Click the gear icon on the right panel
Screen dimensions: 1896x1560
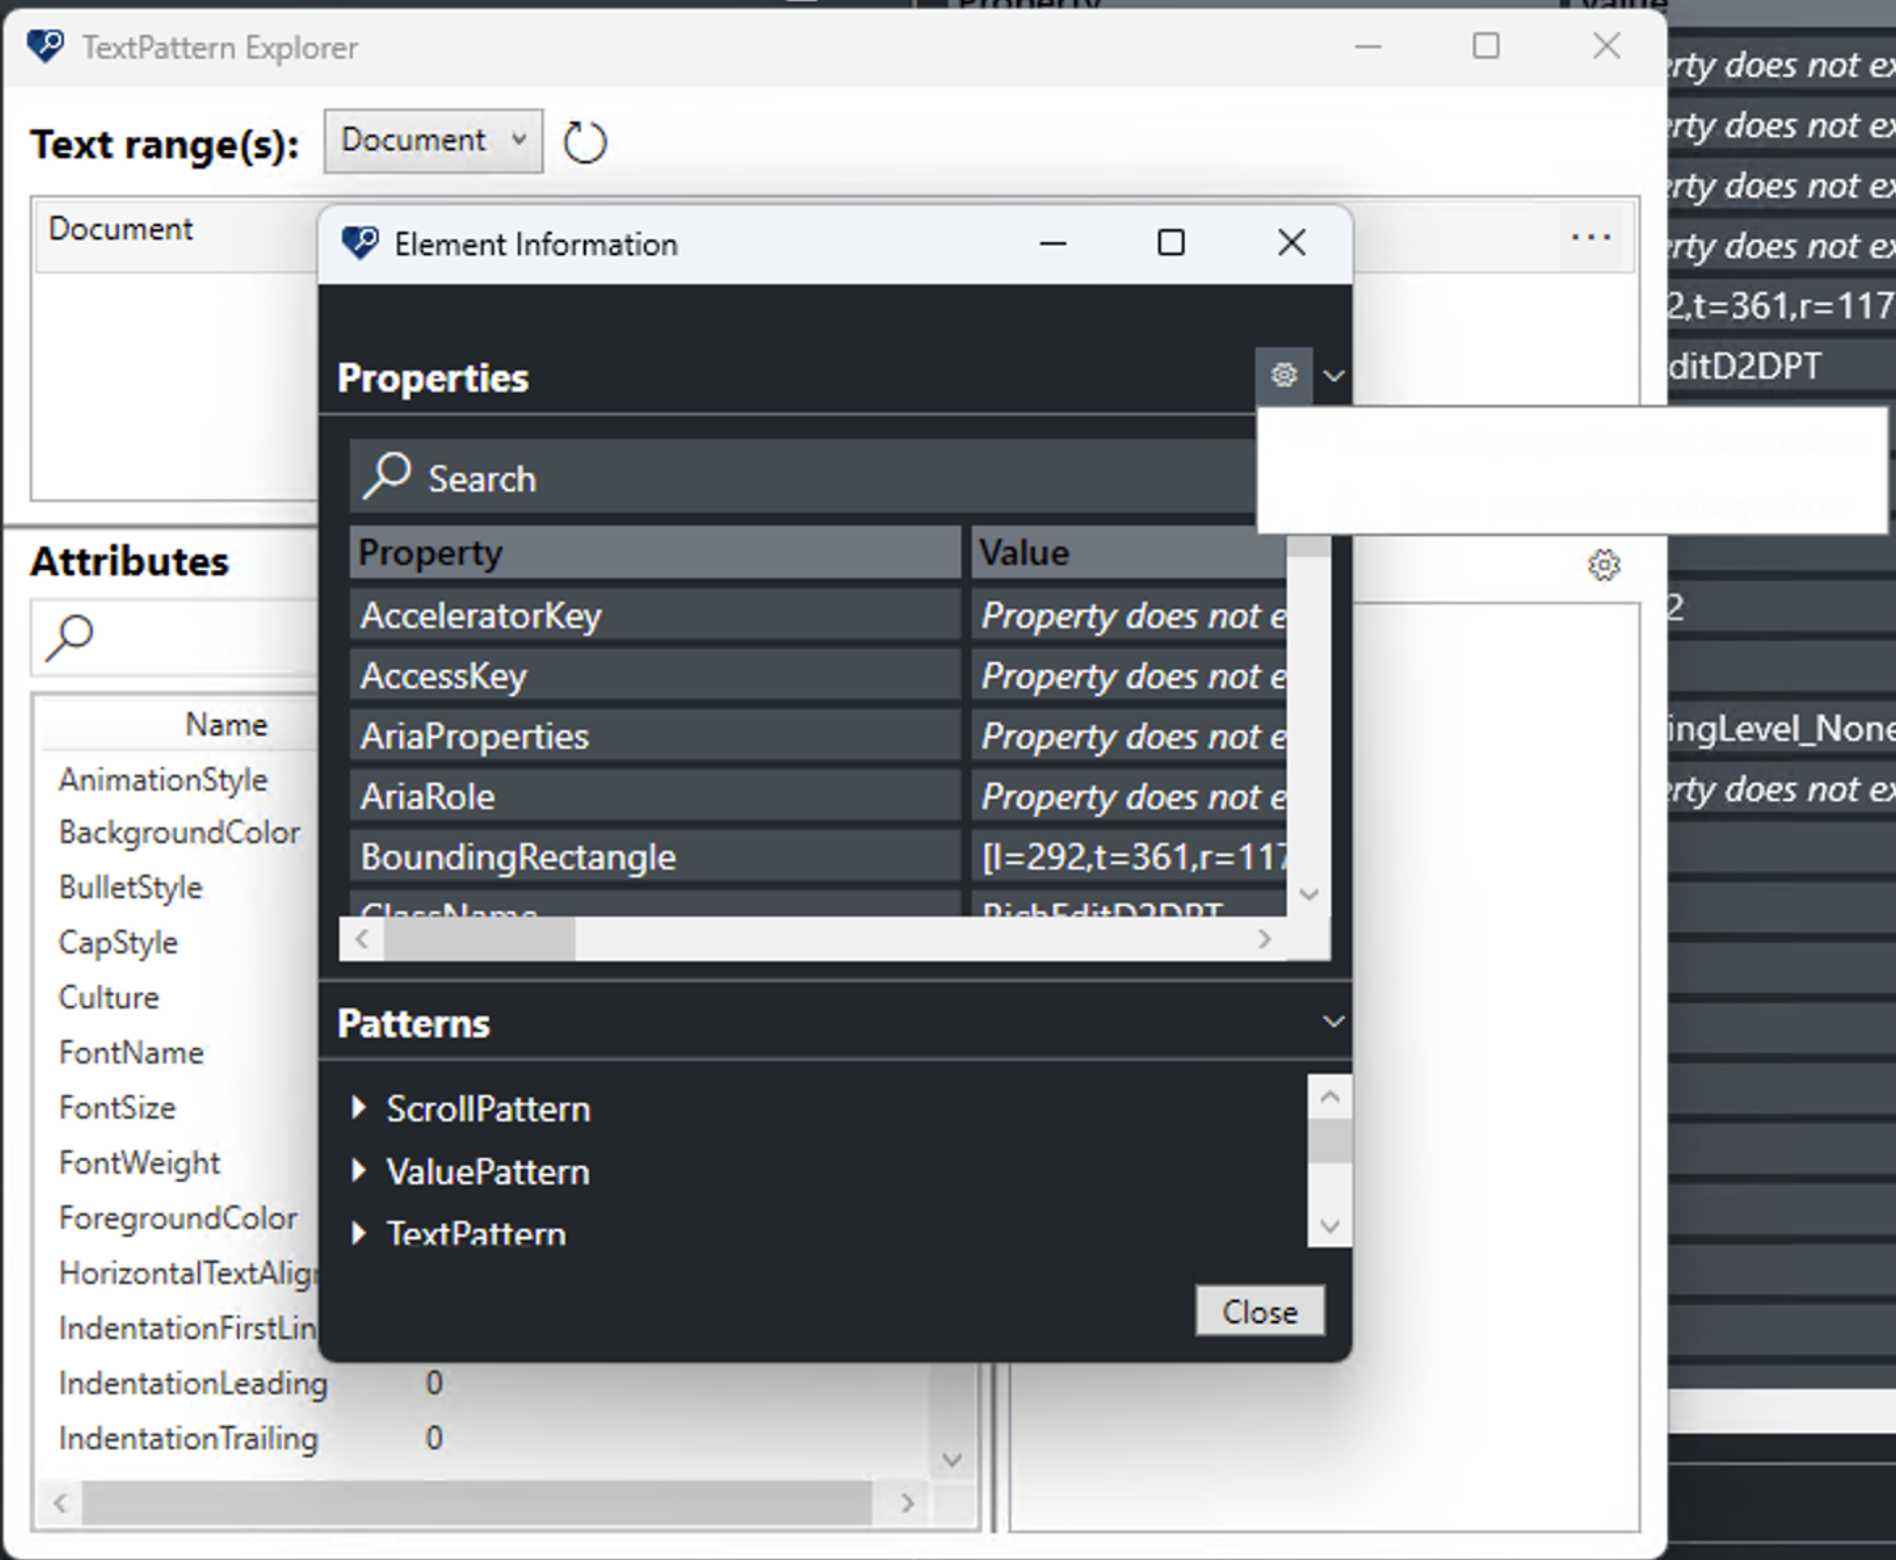pos(1604,565)
